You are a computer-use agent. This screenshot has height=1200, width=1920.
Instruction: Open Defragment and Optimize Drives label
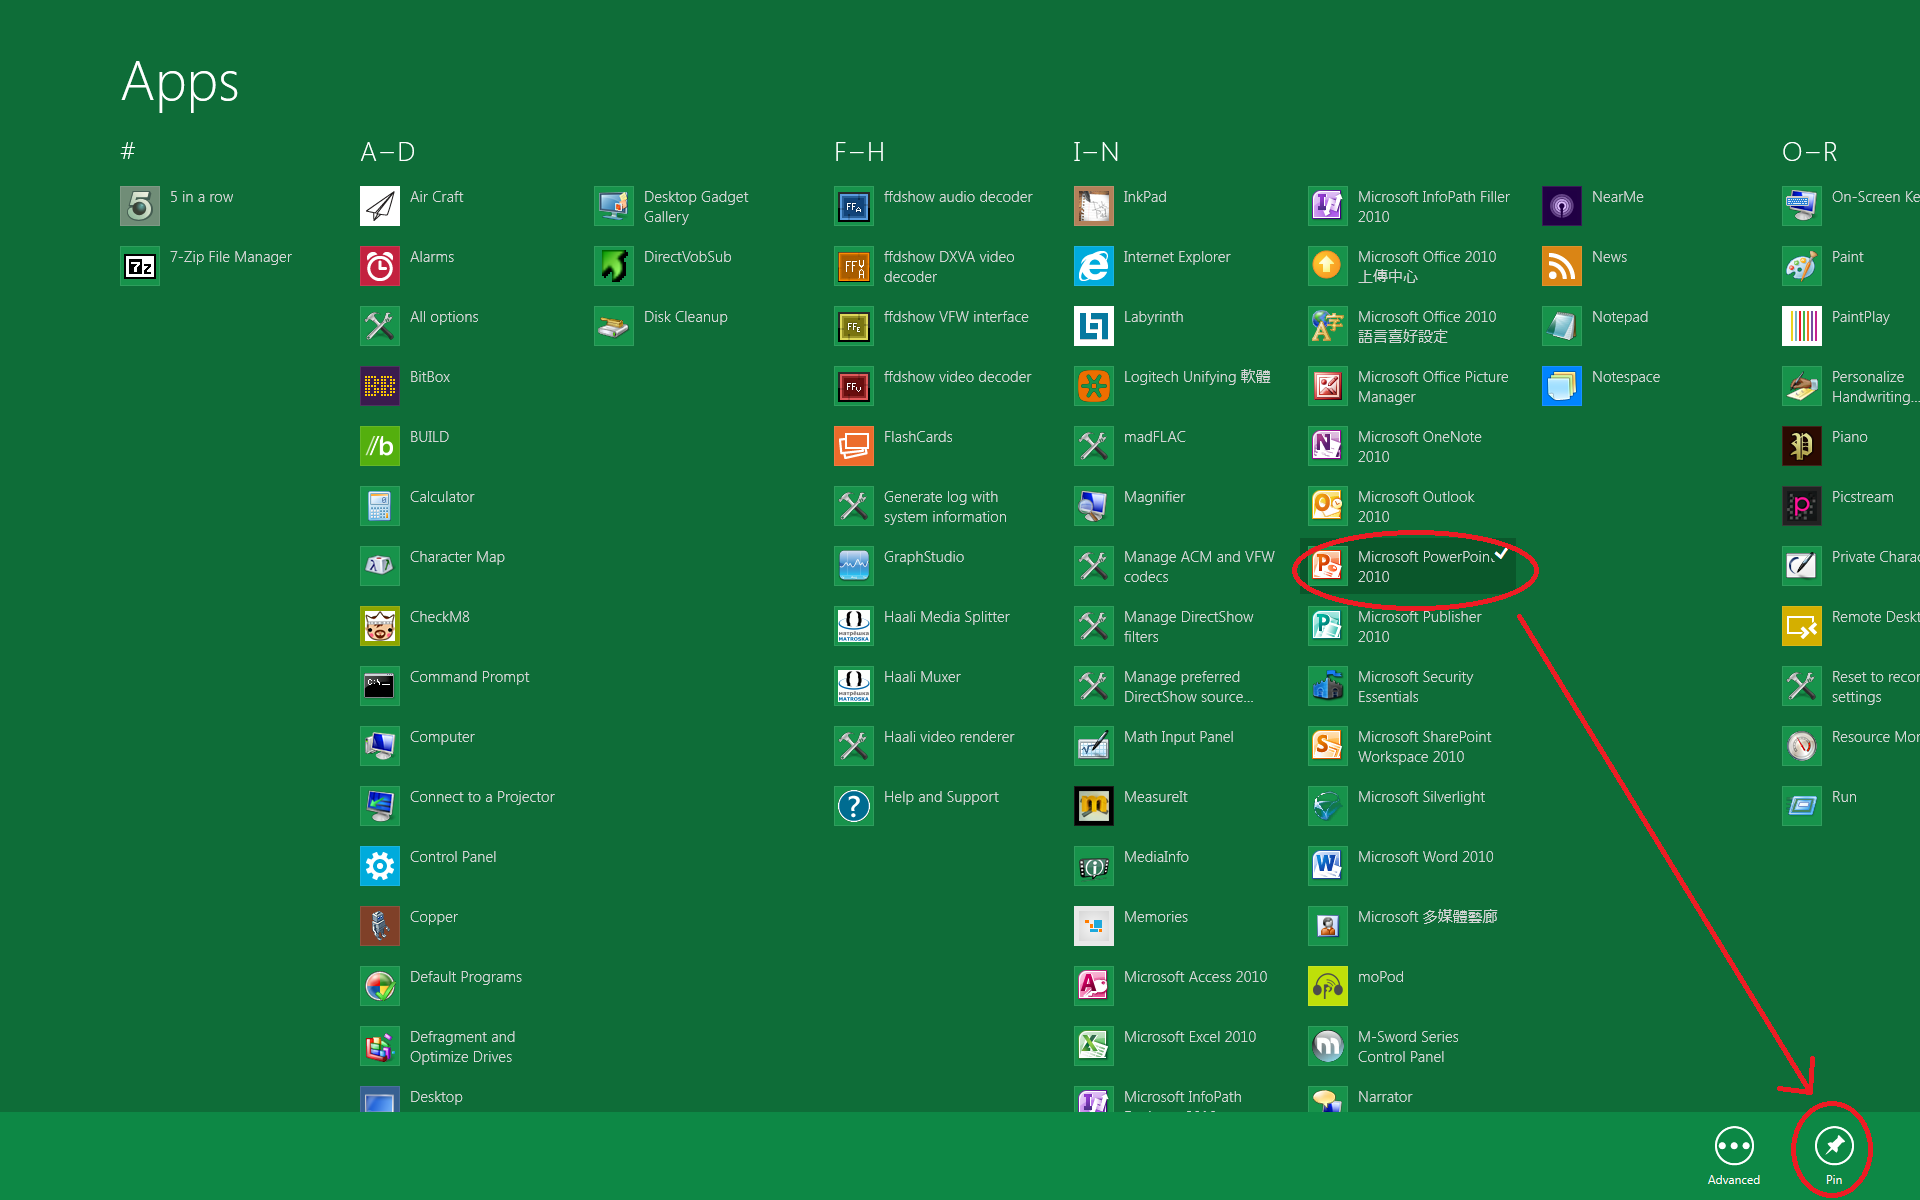462,1047
